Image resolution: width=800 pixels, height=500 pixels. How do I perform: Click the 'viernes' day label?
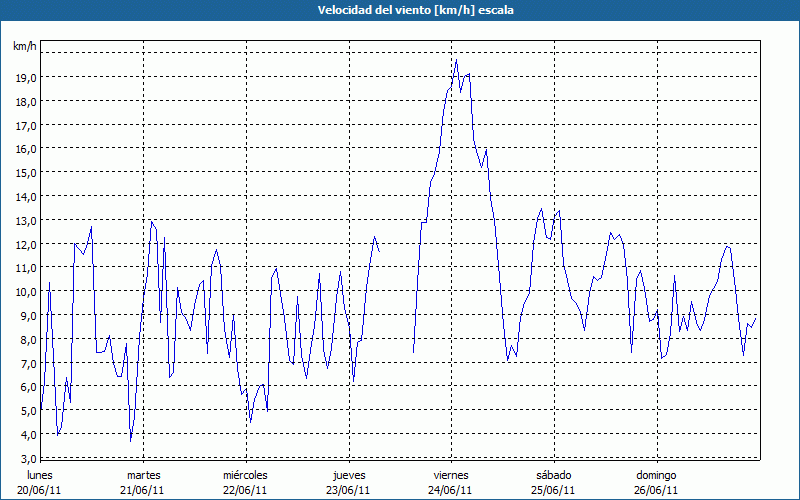[x=451, y=475]
